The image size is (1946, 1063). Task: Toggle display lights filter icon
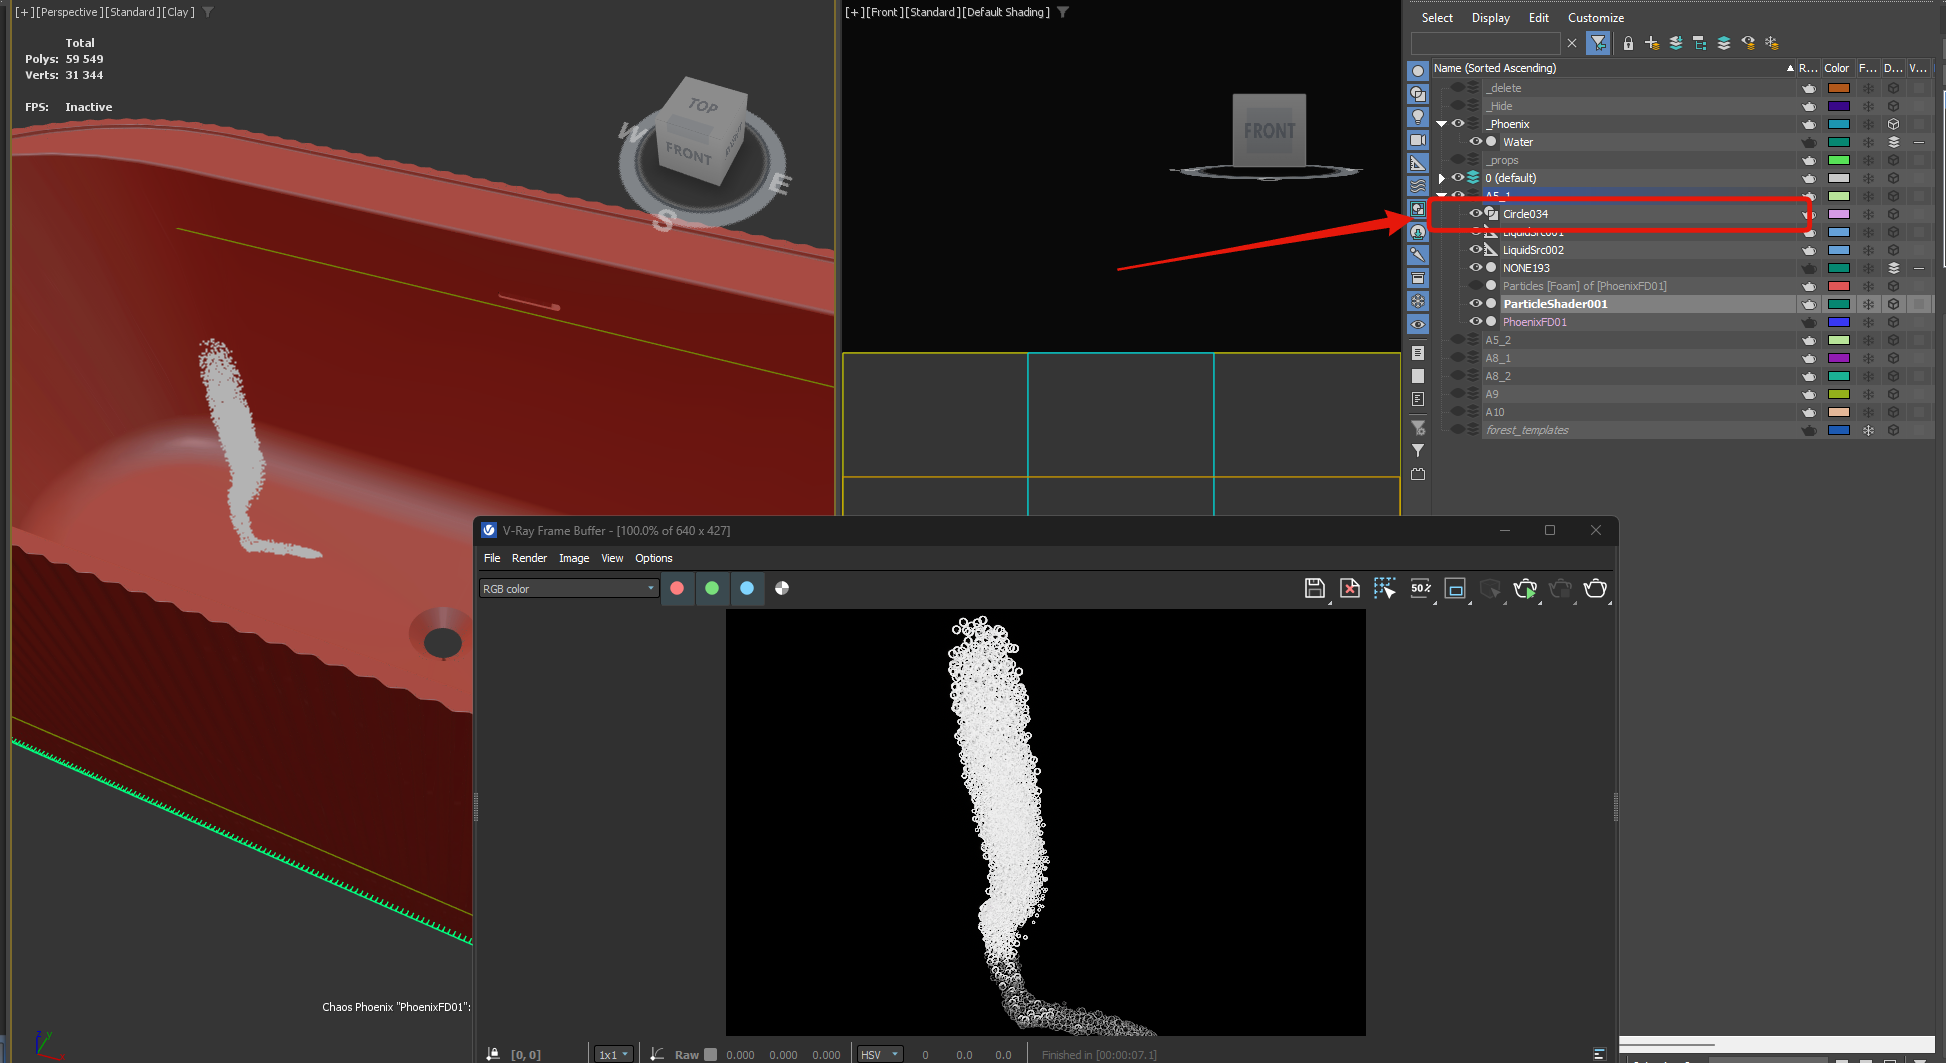1418,117
